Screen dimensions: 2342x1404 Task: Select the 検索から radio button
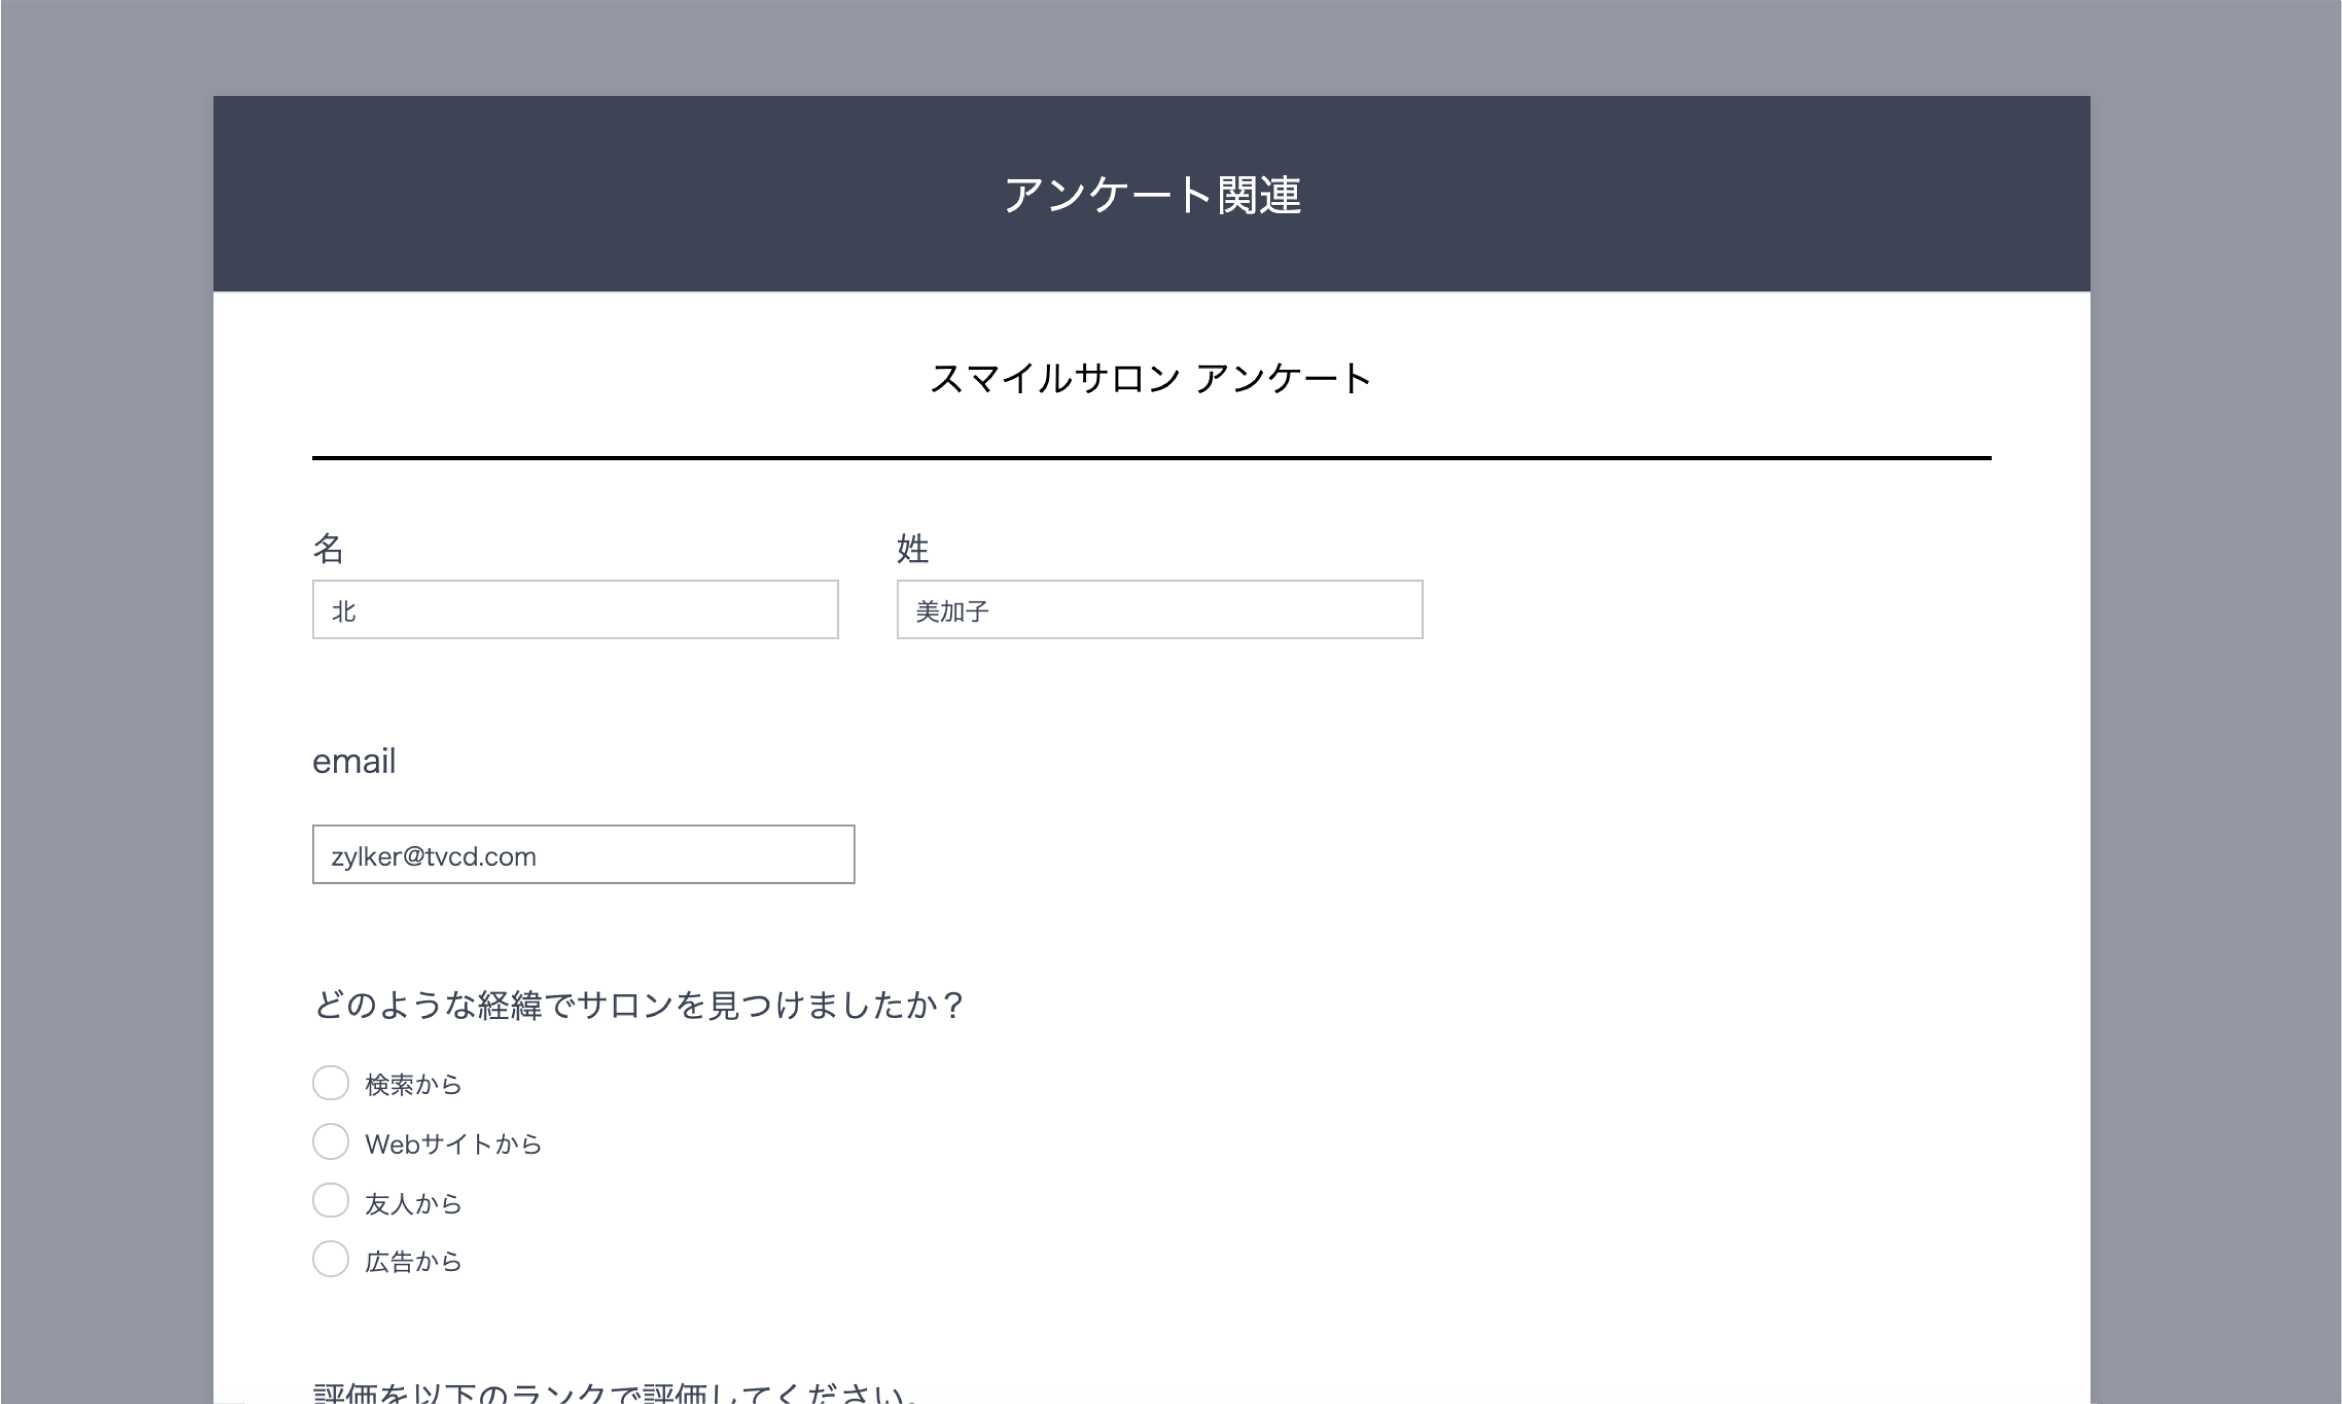pos(330,1083)
